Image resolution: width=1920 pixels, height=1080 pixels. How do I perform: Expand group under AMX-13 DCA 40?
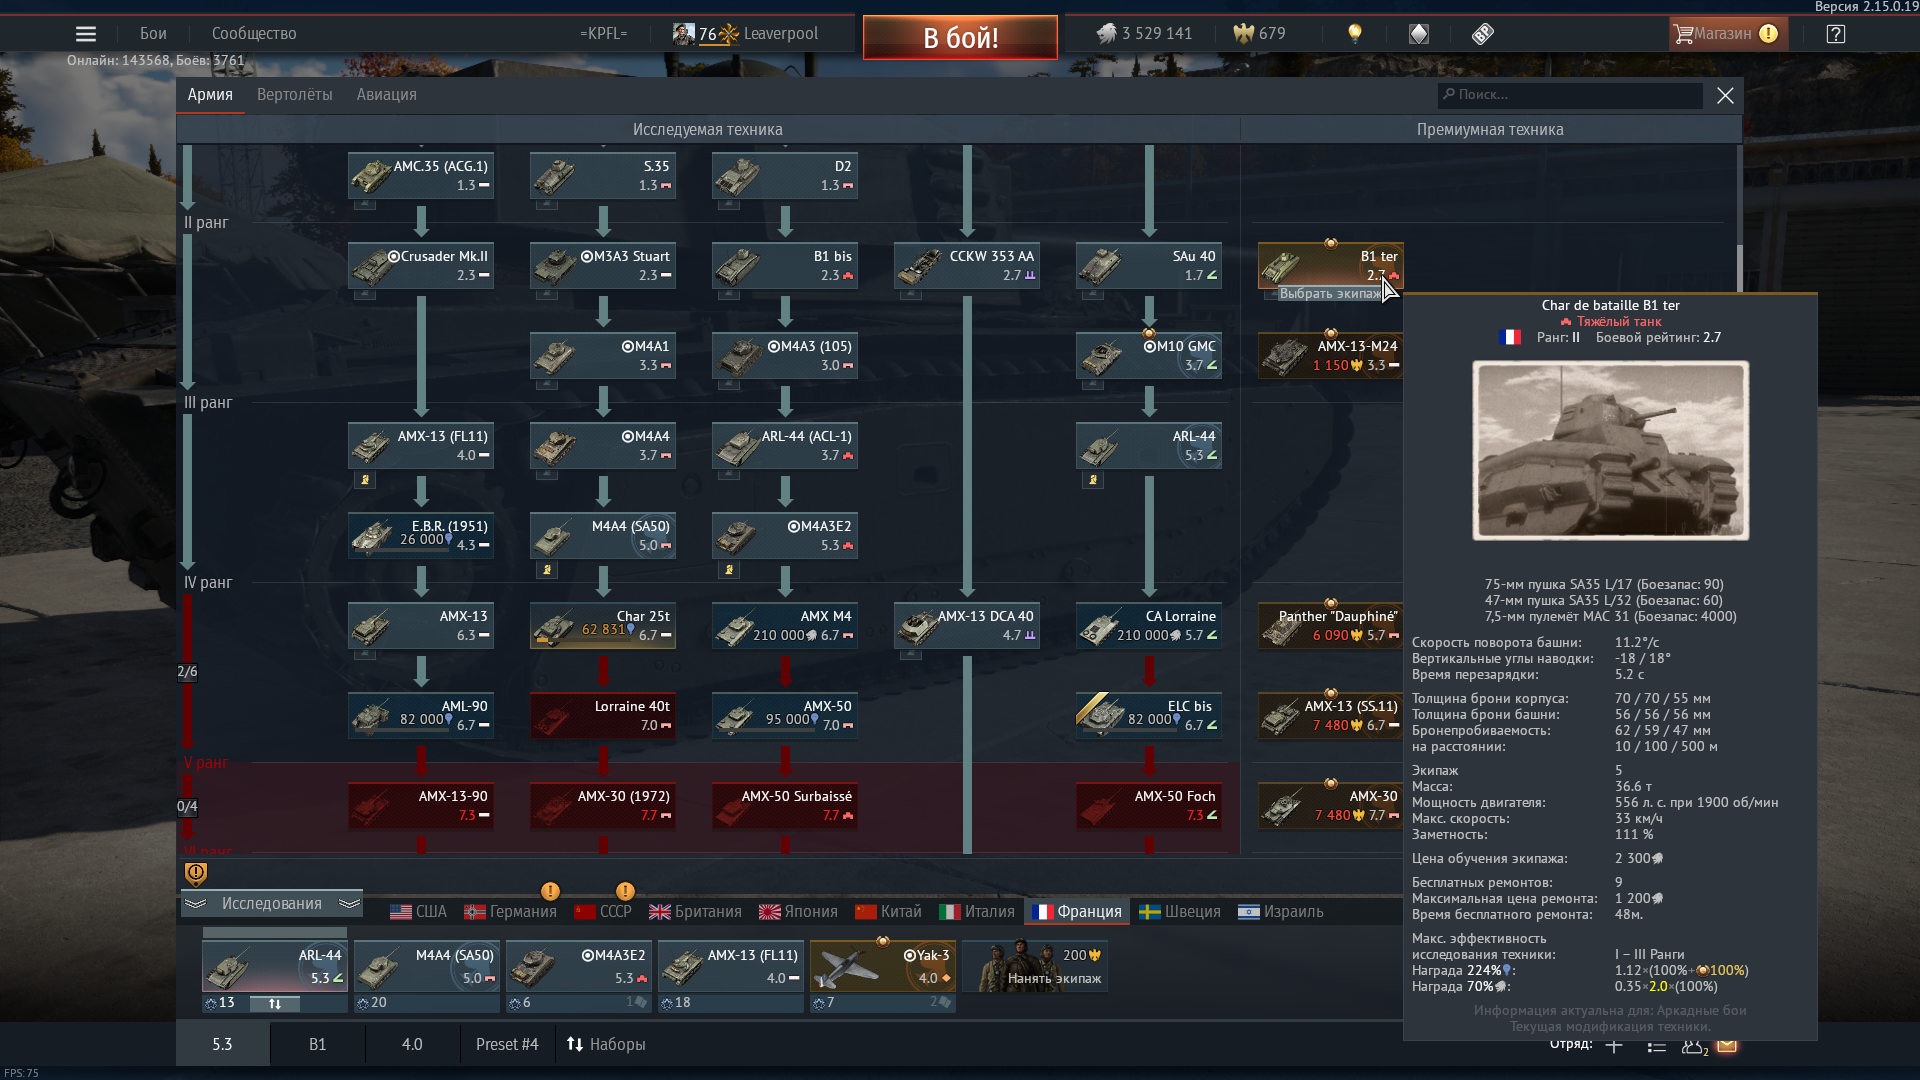(910, 654)
